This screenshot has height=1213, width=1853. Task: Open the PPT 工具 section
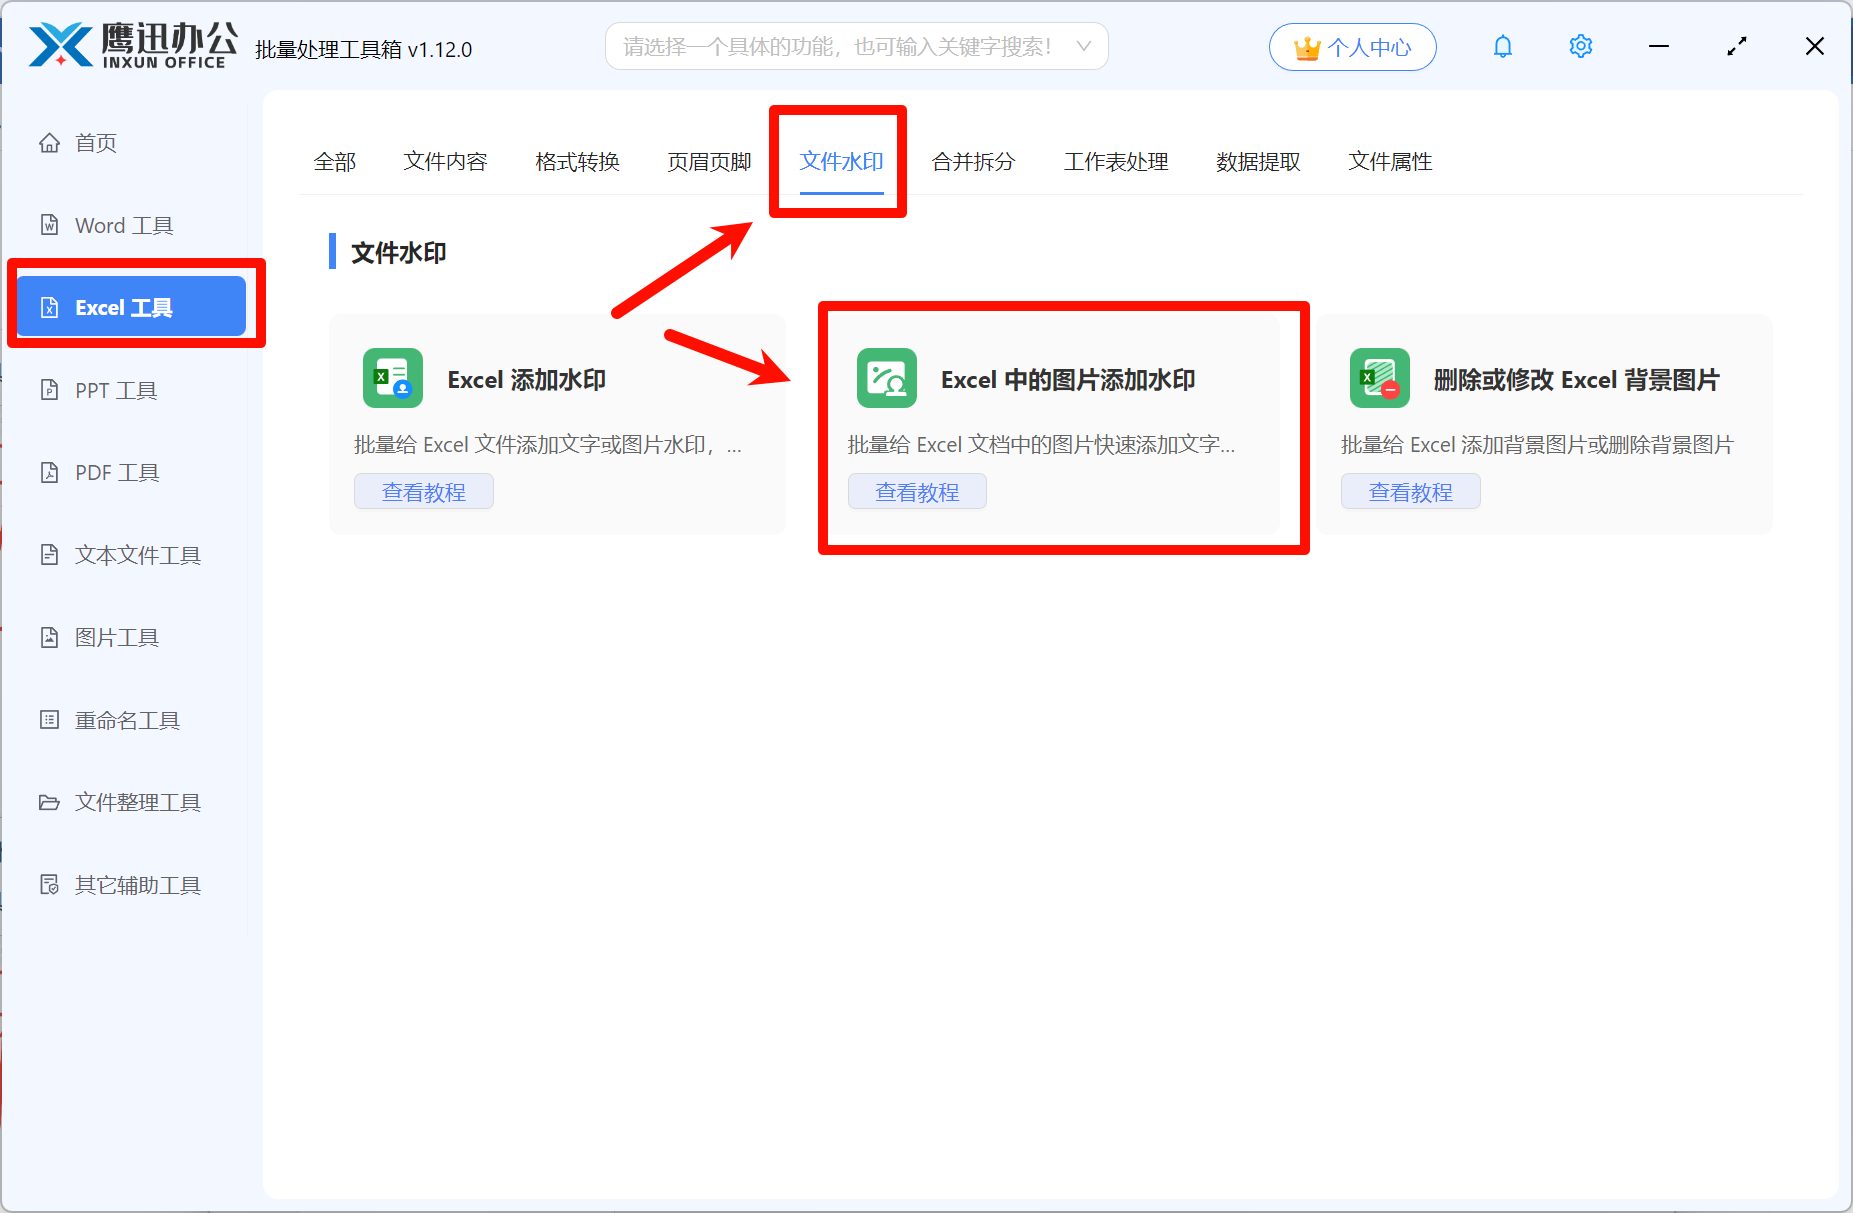click(x=115, y=390)
